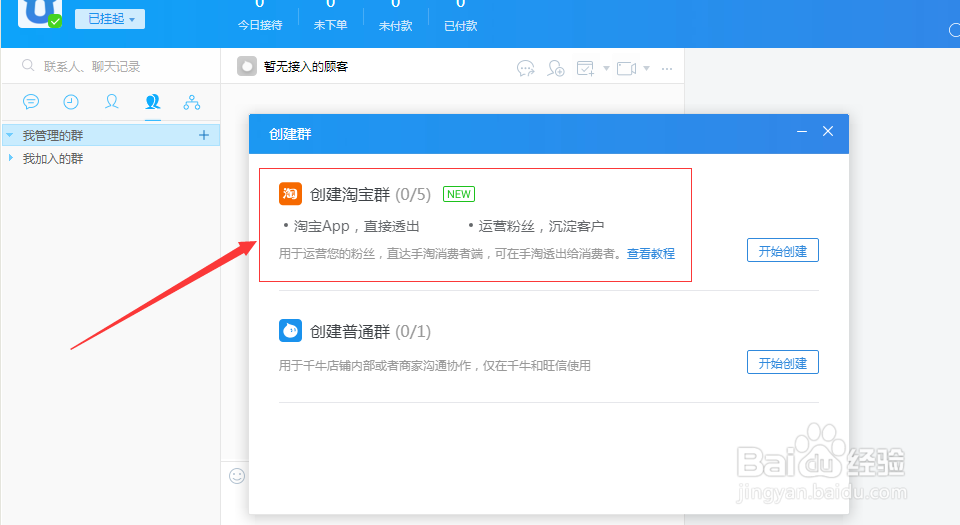Switch to the contacts person tab
The width and height of the screenshot is (960, 525).
111,102
